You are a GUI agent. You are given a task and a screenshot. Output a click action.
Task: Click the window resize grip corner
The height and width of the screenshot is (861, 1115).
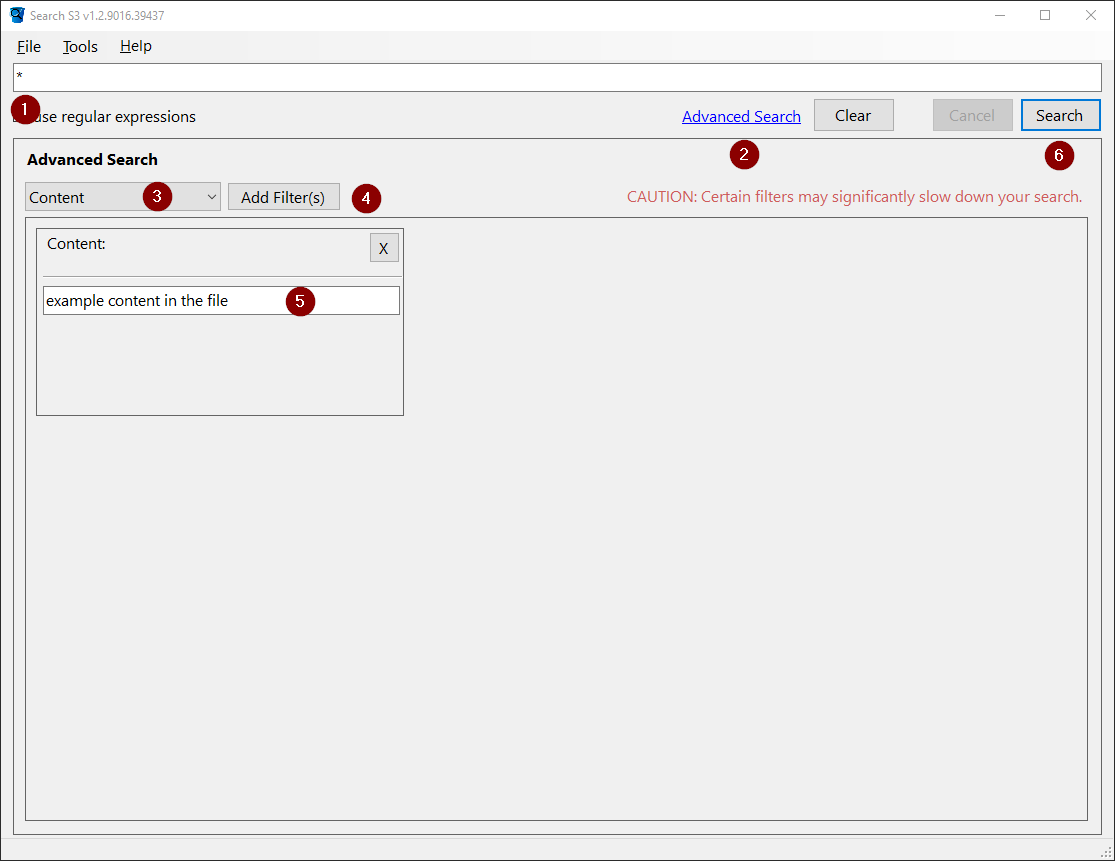(1106, 852)
